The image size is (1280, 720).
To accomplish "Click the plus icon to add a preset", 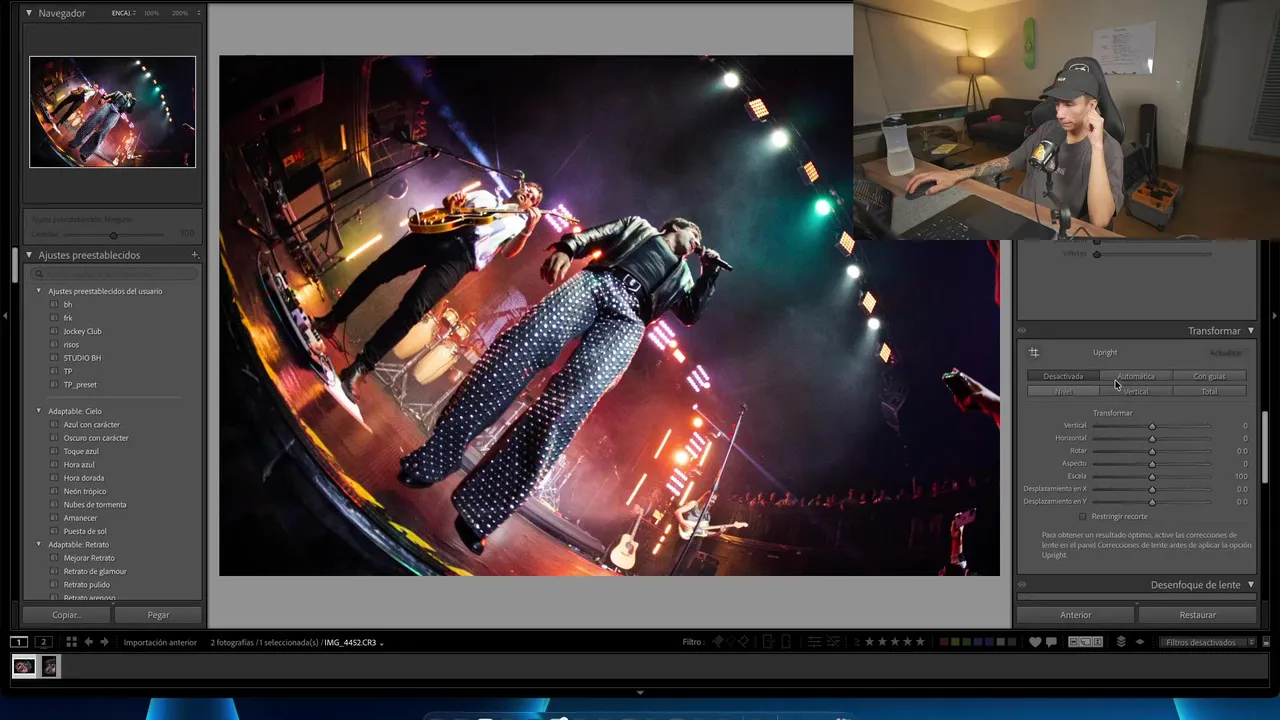I will (x=195, y=255).
